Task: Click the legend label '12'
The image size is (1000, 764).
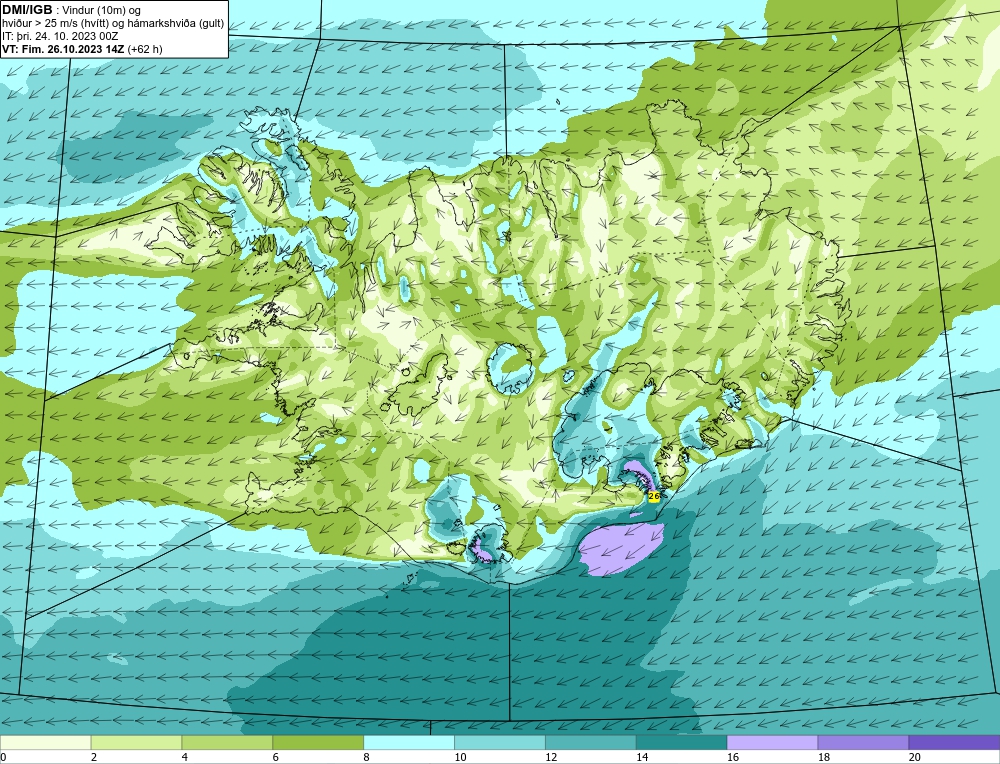Action: [551, 758]
